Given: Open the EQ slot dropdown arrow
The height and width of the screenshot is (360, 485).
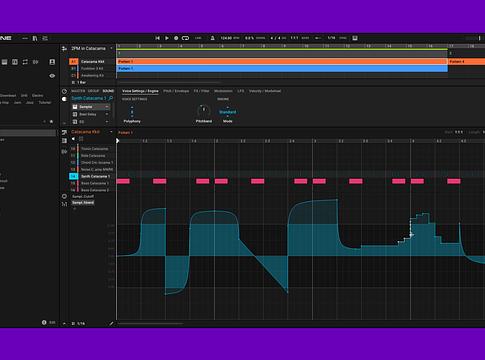Looking at the screenshot, I should pos(107,122).
